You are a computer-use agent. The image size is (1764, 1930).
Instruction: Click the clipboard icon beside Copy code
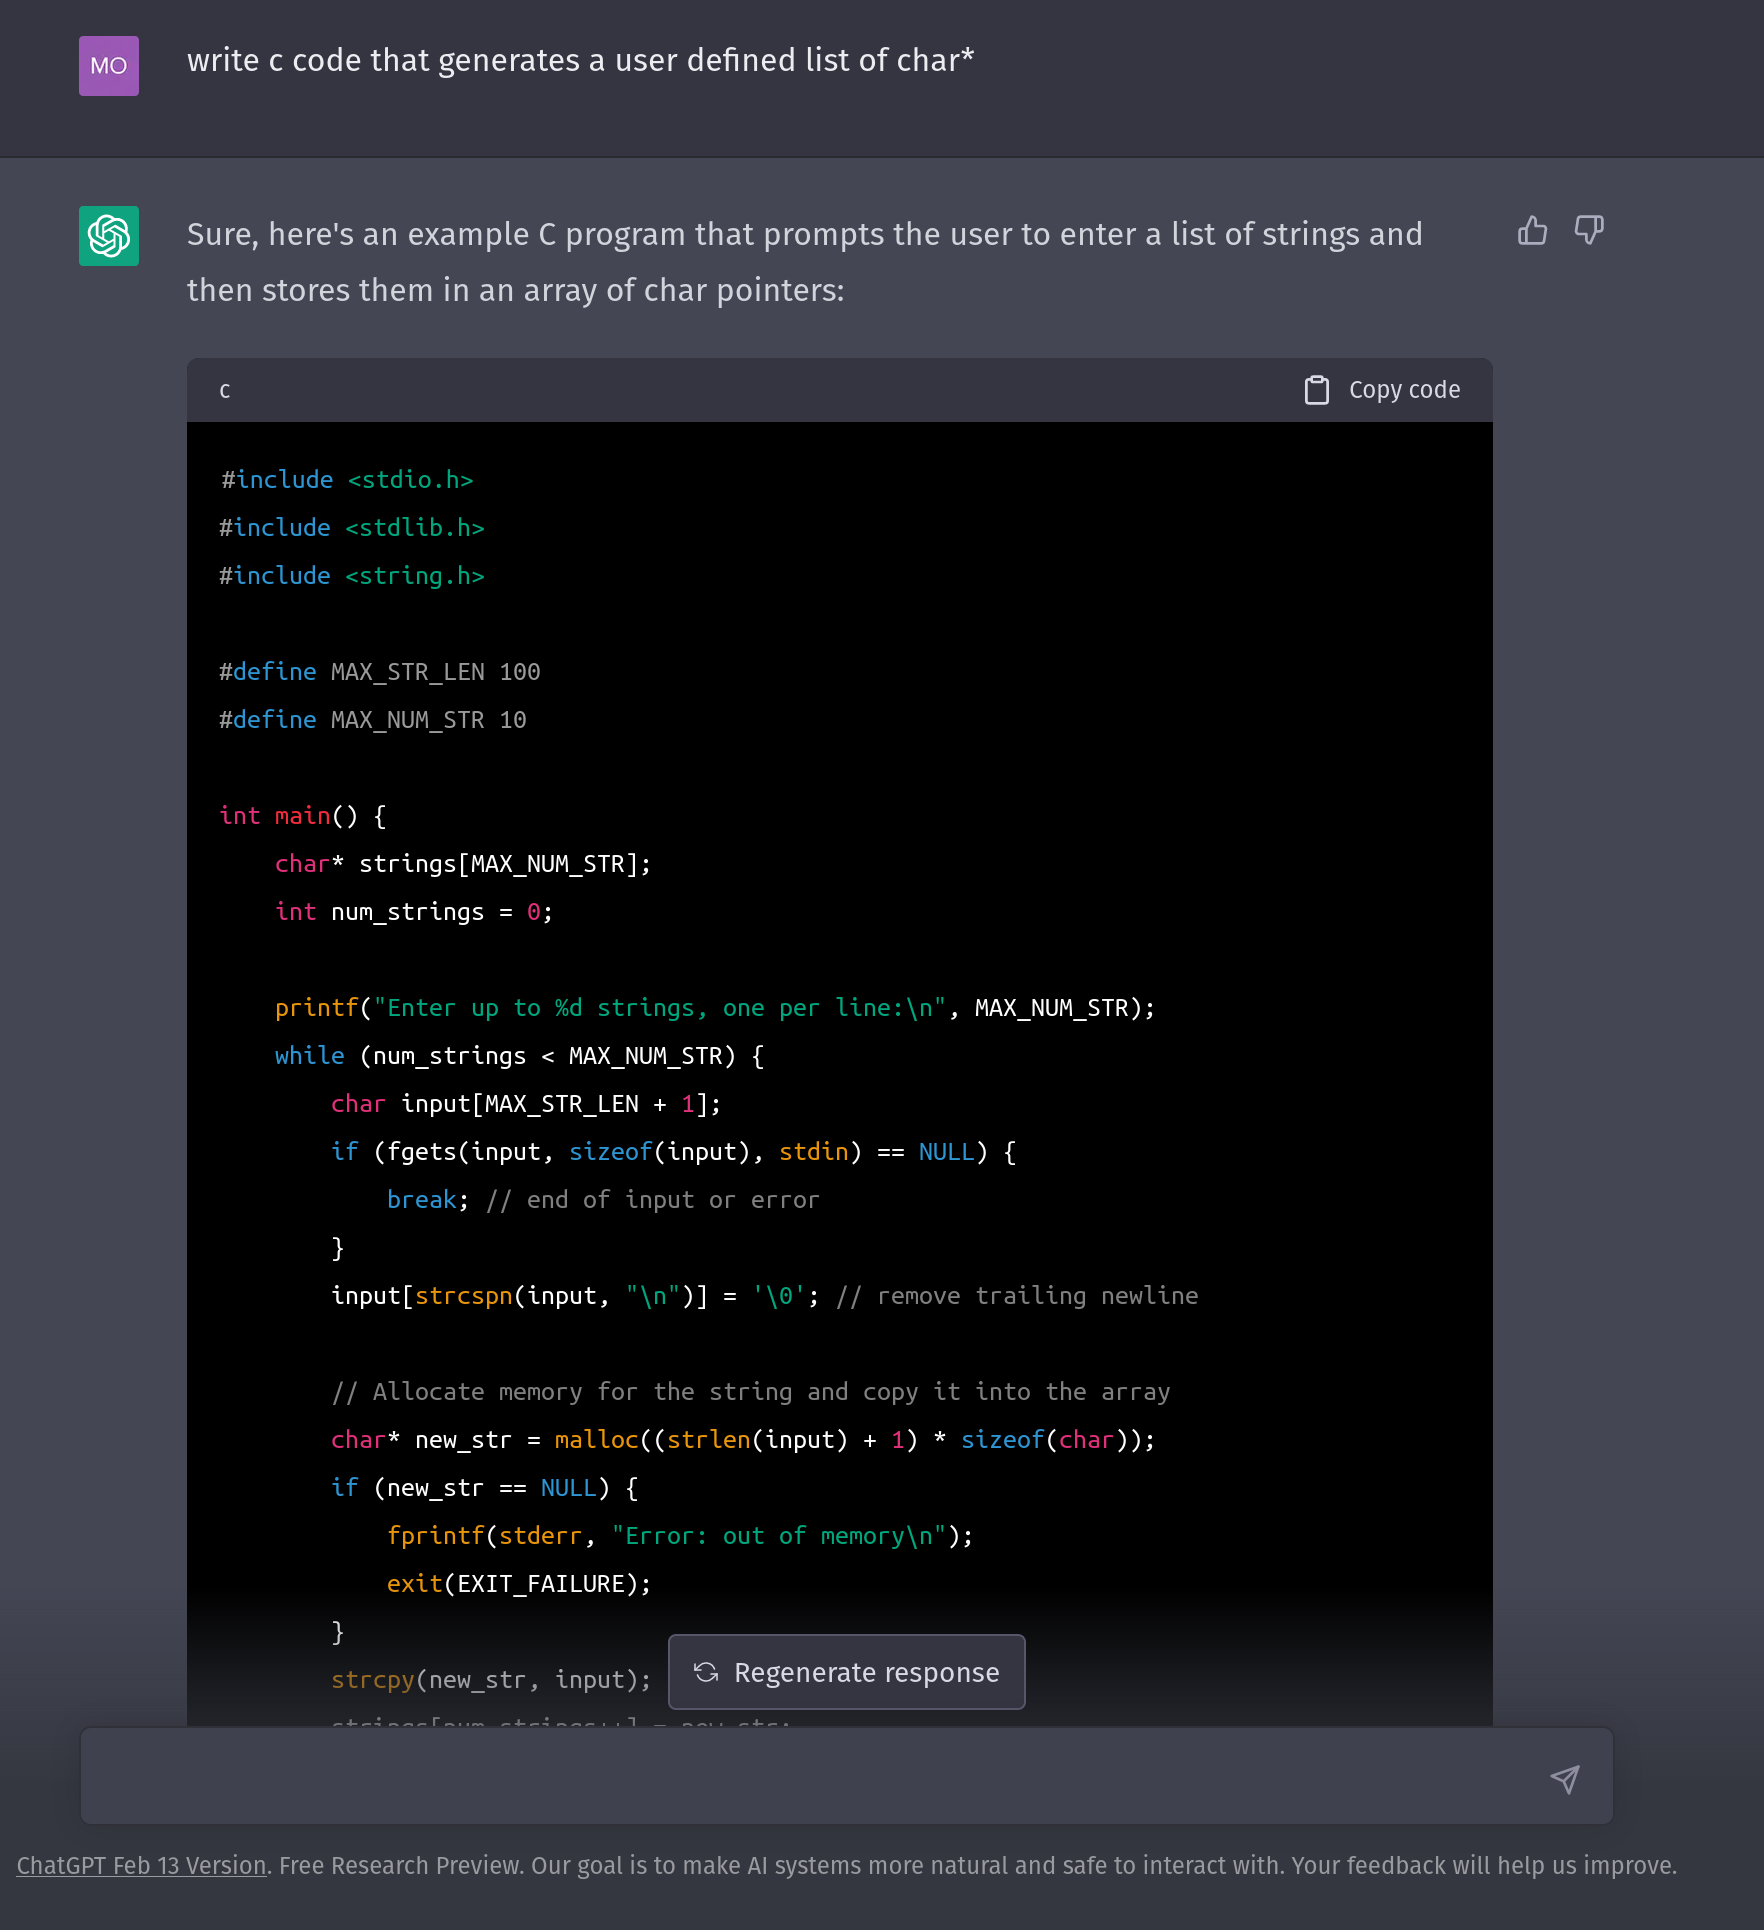click(1317, 390)
